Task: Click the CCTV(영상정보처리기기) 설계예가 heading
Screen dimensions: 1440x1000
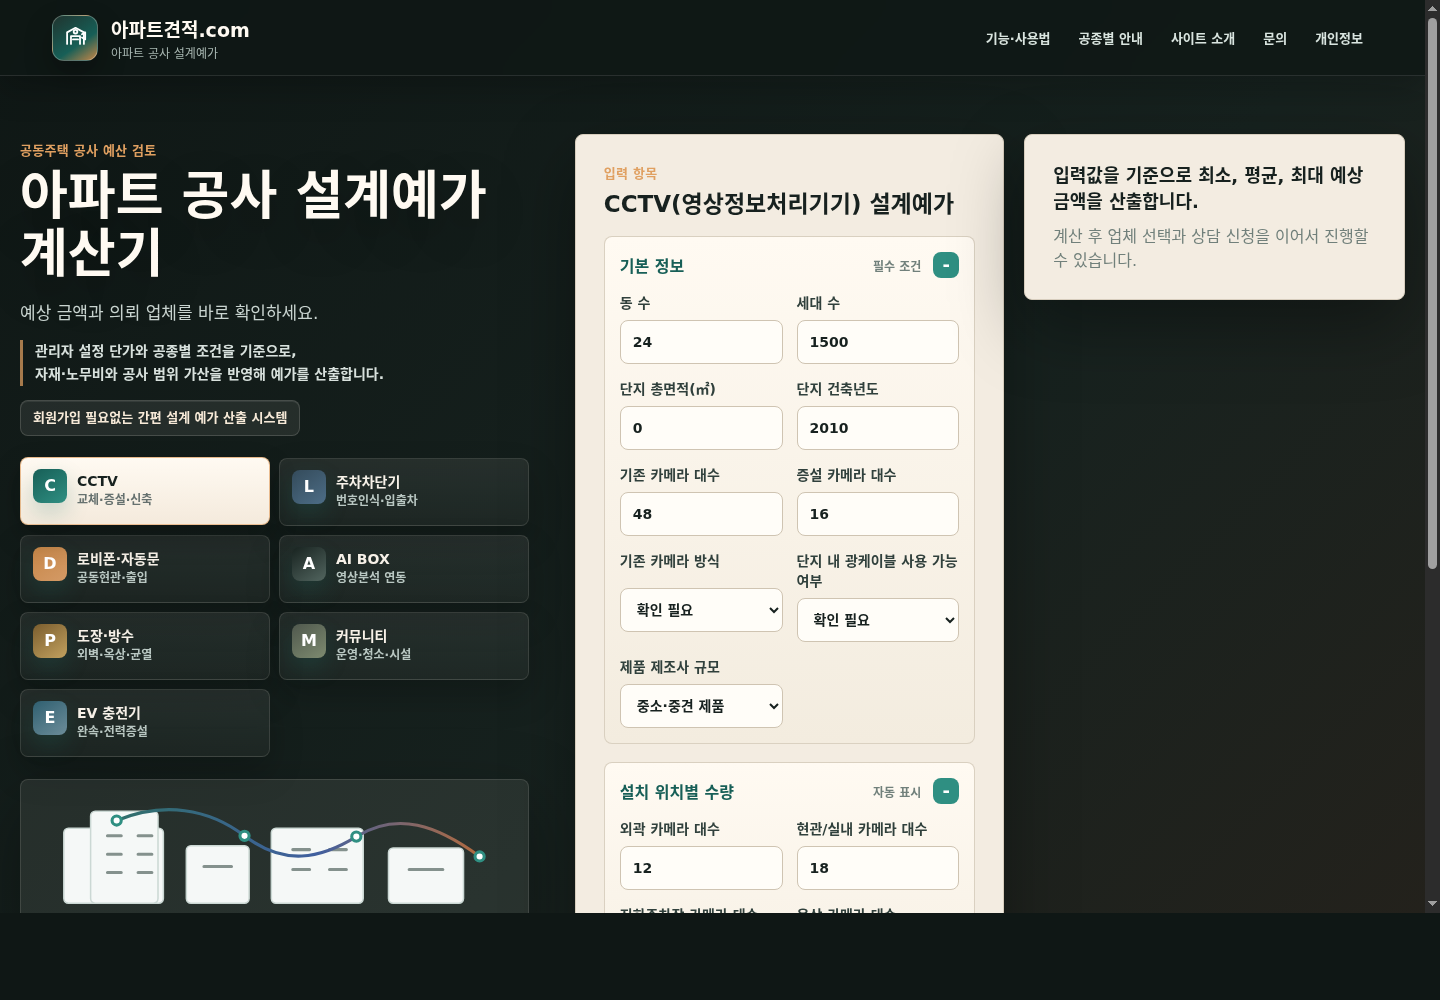Action: (779, 204)
